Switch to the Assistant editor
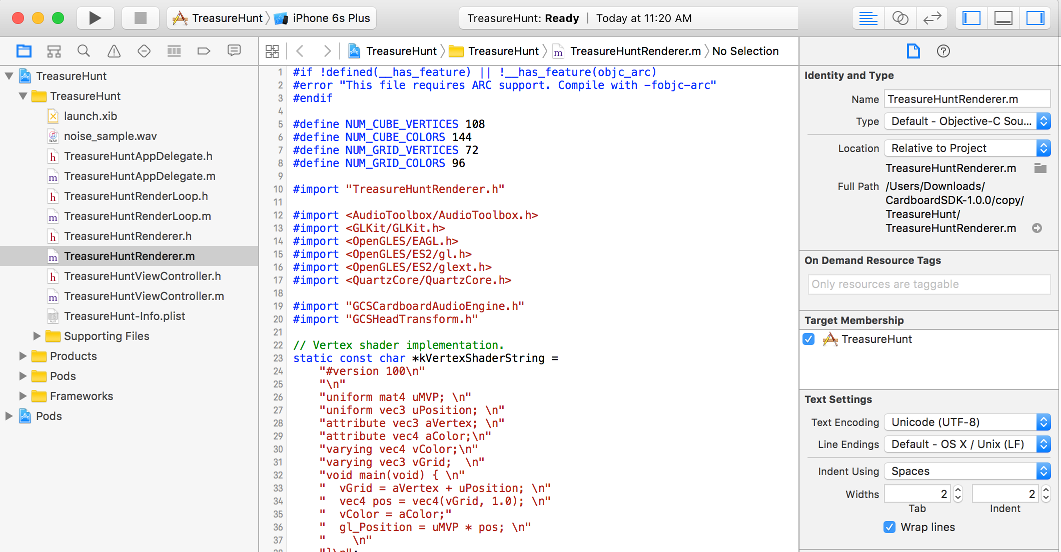 [x=900, y=18]
